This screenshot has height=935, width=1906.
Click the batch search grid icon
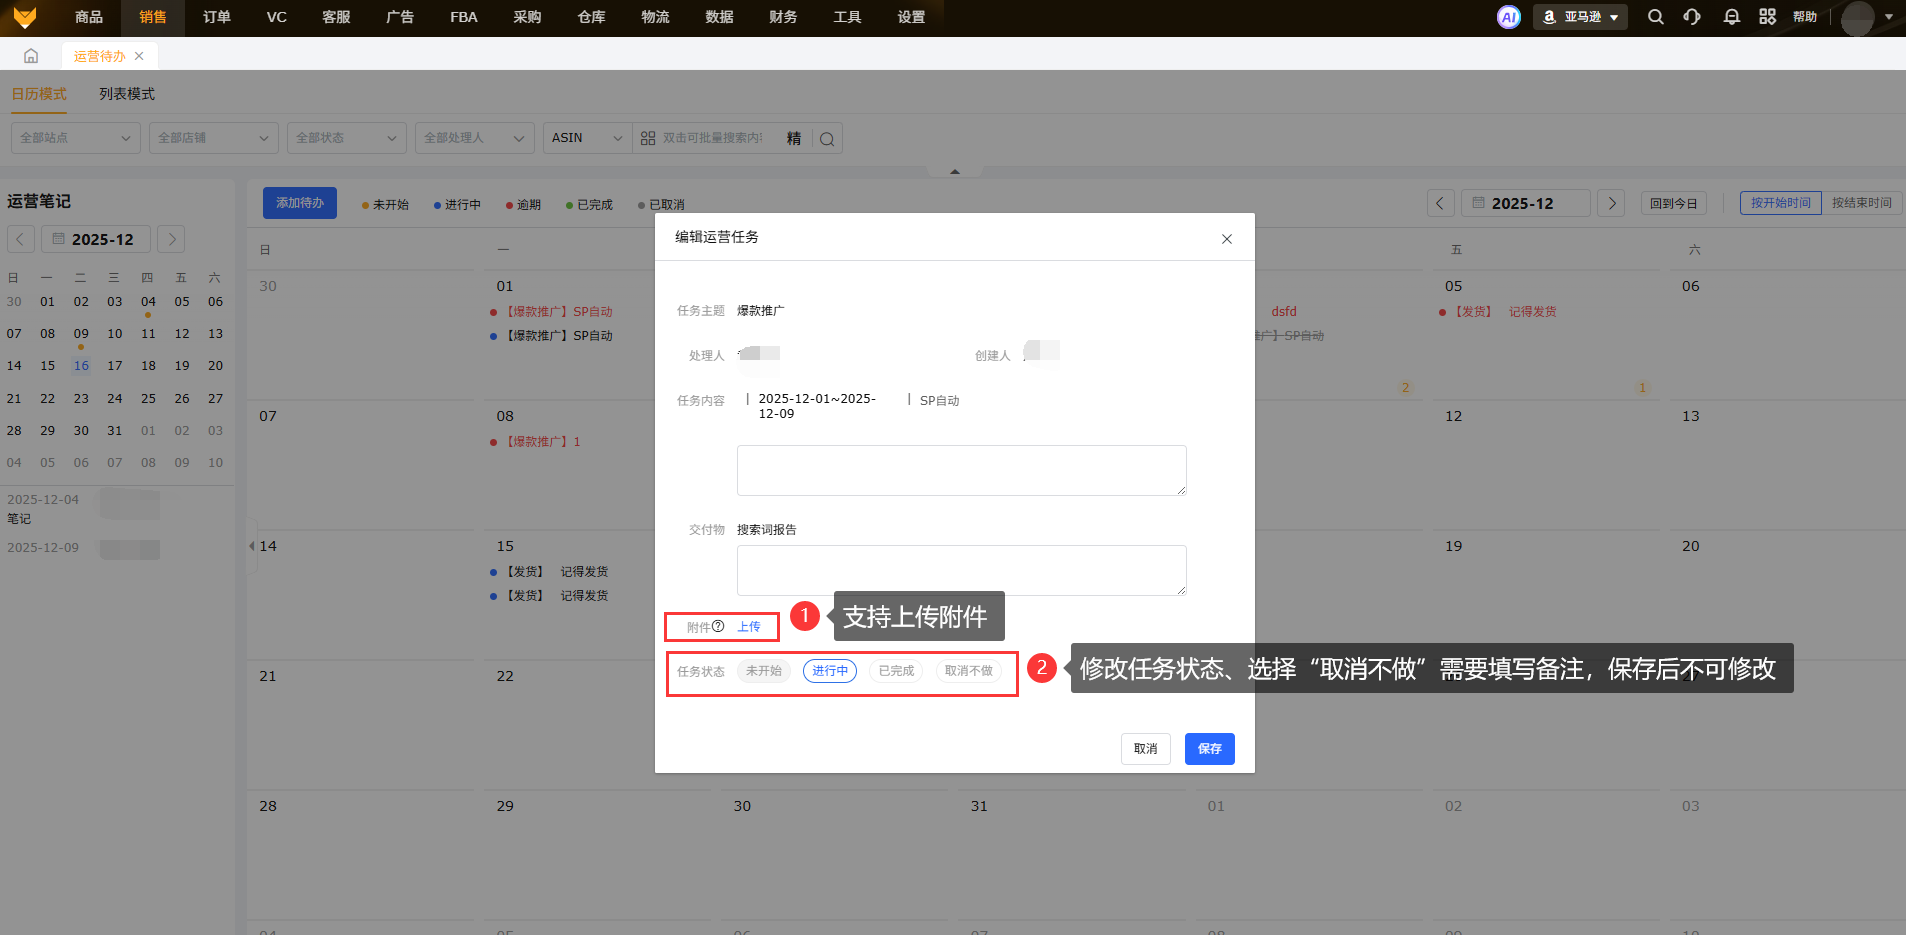648,138
